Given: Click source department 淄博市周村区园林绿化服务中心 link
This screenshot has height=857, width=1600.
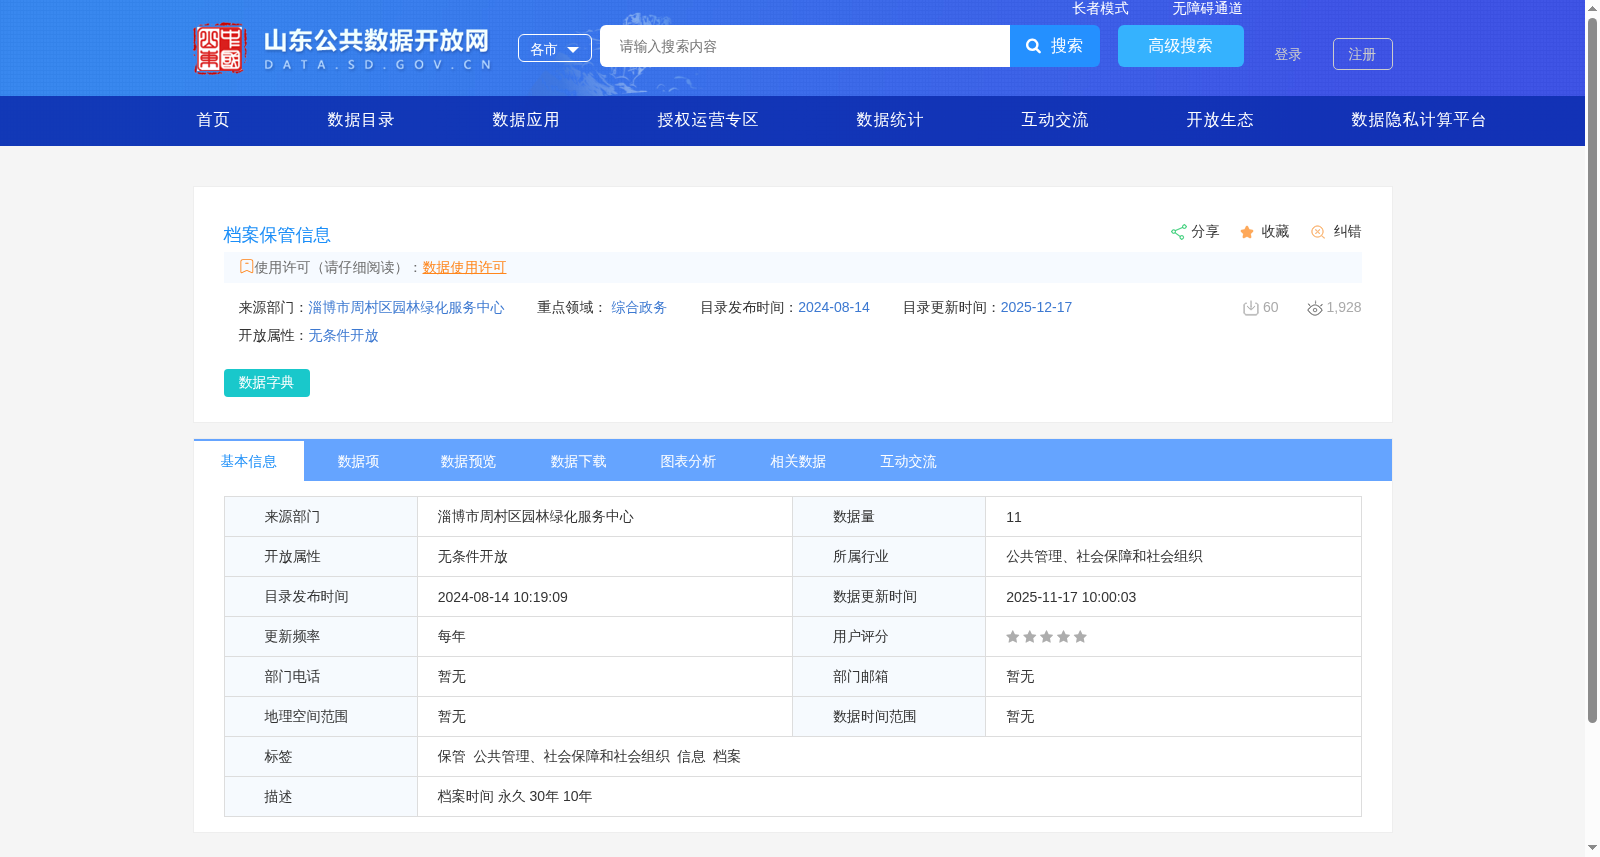Looking at the screenshot, I should pyautogui.click(x=406, y=308).
